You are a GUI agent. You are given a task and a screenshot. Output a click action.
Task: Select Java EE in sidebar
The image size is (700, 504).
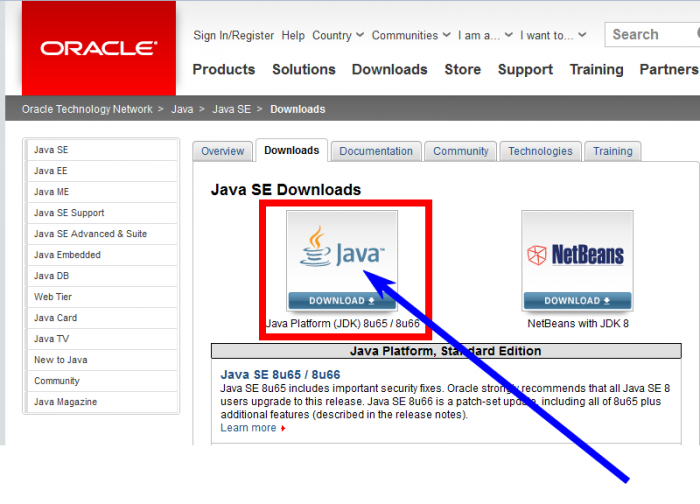[102, 171]
